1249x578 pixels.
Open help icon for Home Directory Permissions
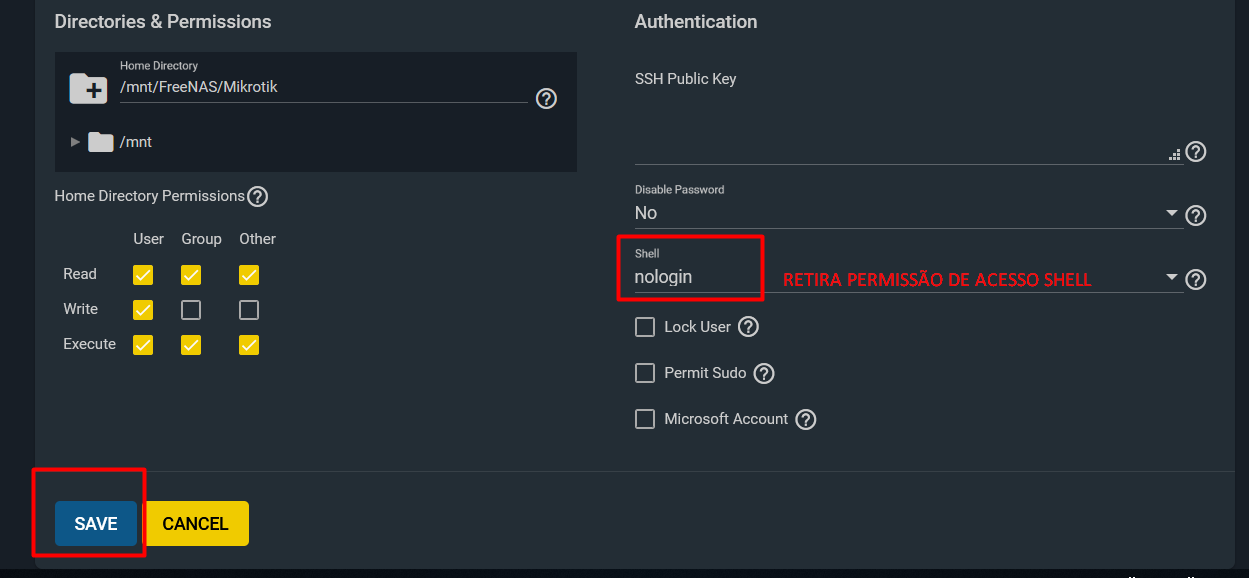(257, 196)
